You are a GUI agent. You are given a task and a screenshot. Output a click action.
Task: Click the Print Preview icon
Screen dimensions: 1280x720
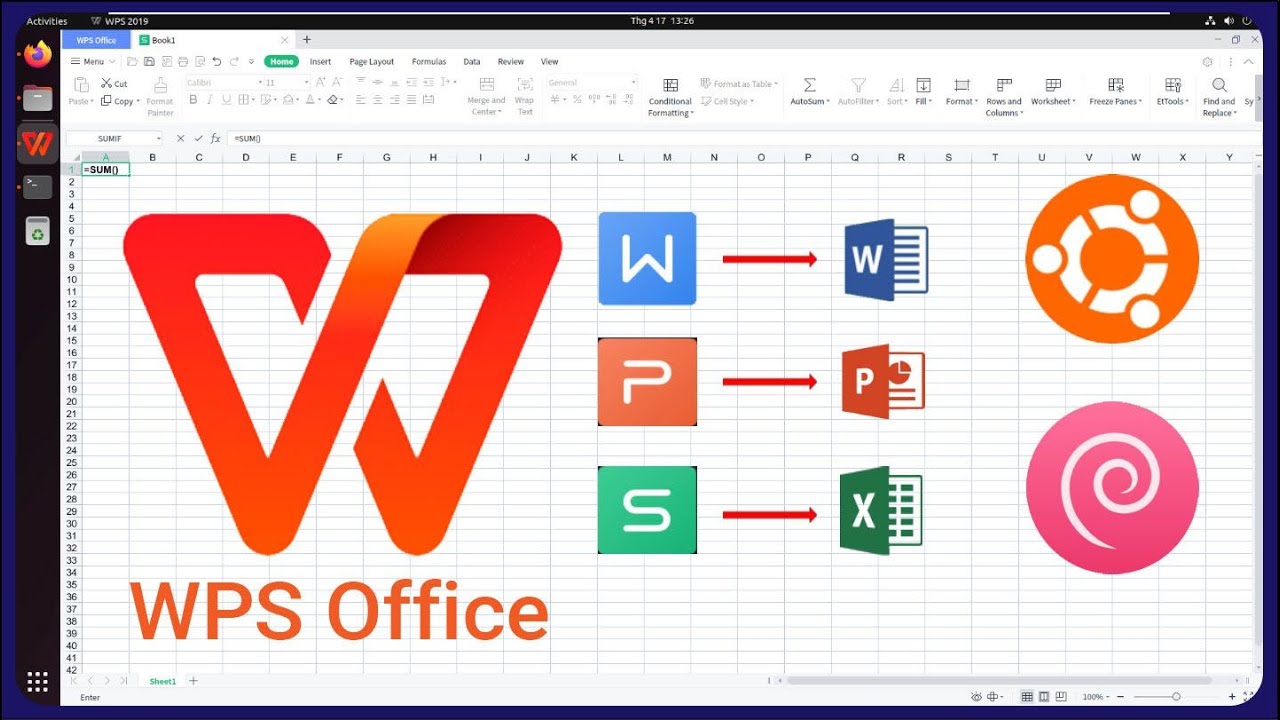tap(200, 61)
